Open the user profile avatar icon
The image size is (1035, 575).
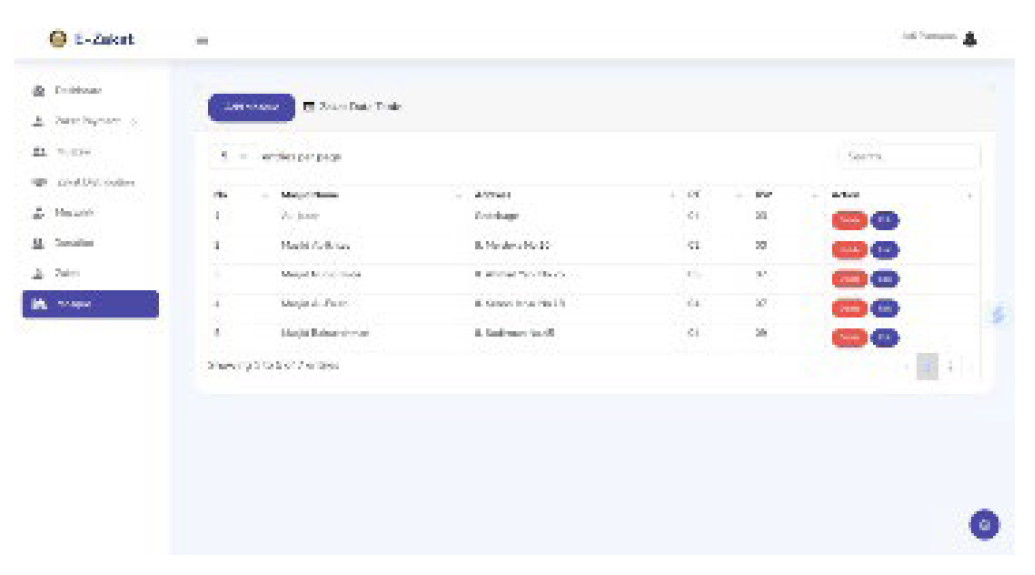pos(969,39)
